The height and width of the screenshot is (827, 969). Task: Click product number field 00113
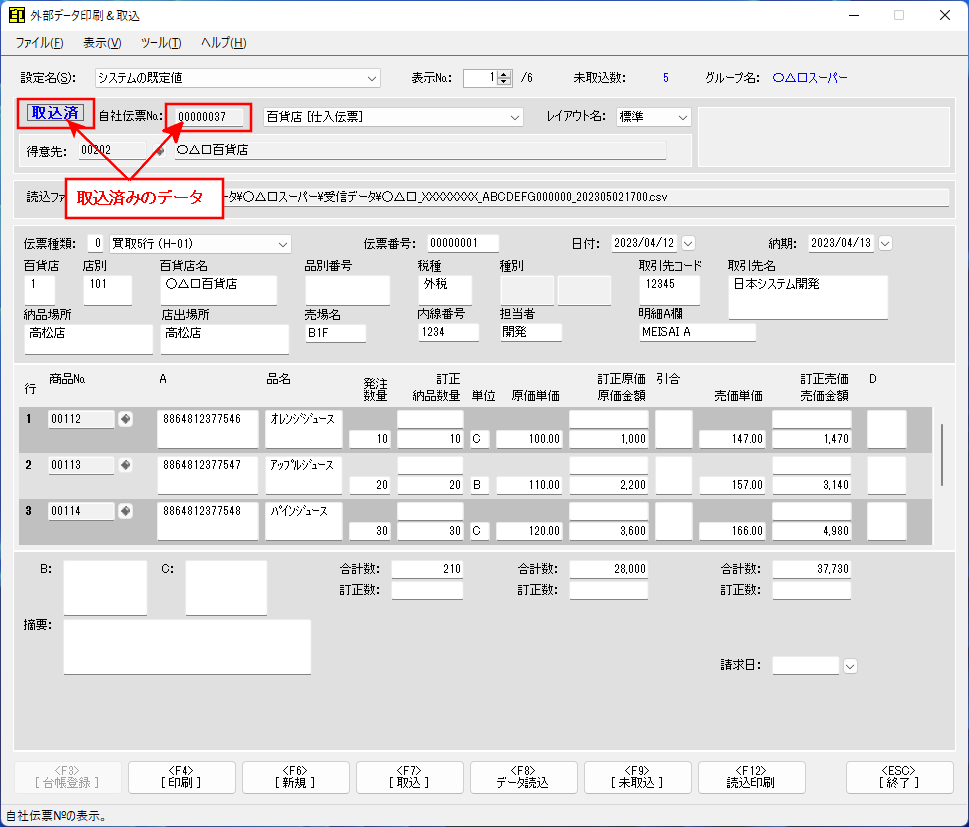[x=81, y=465]
